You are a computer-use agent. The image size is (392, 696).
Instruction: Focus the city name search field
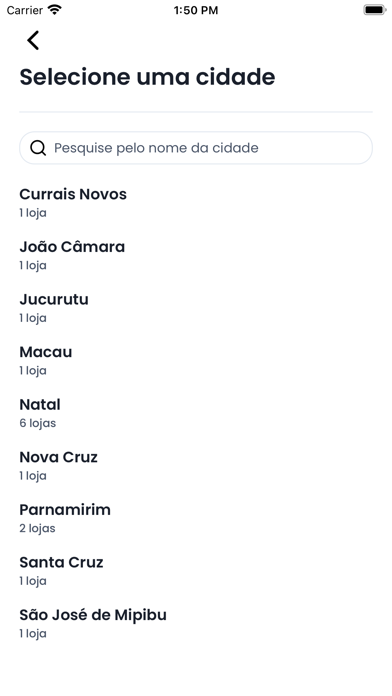click(196, 148)
